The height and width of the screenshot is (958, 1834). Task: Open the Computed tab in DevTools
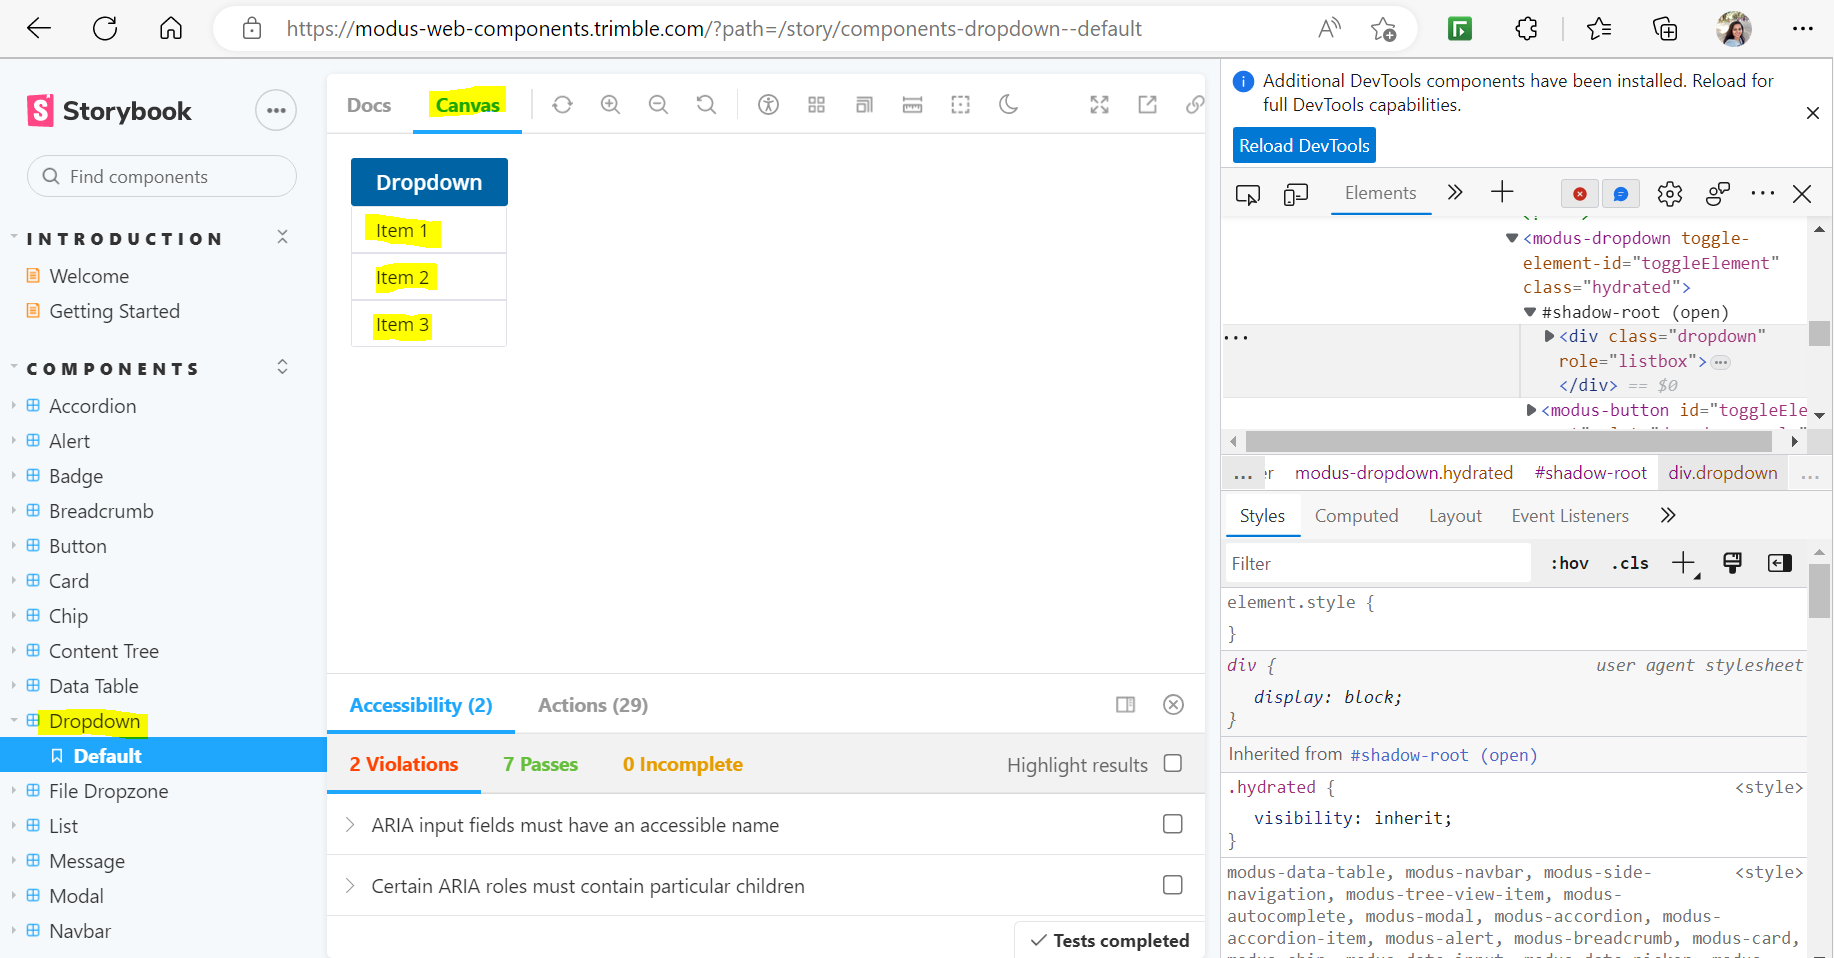coord(1357,515)
